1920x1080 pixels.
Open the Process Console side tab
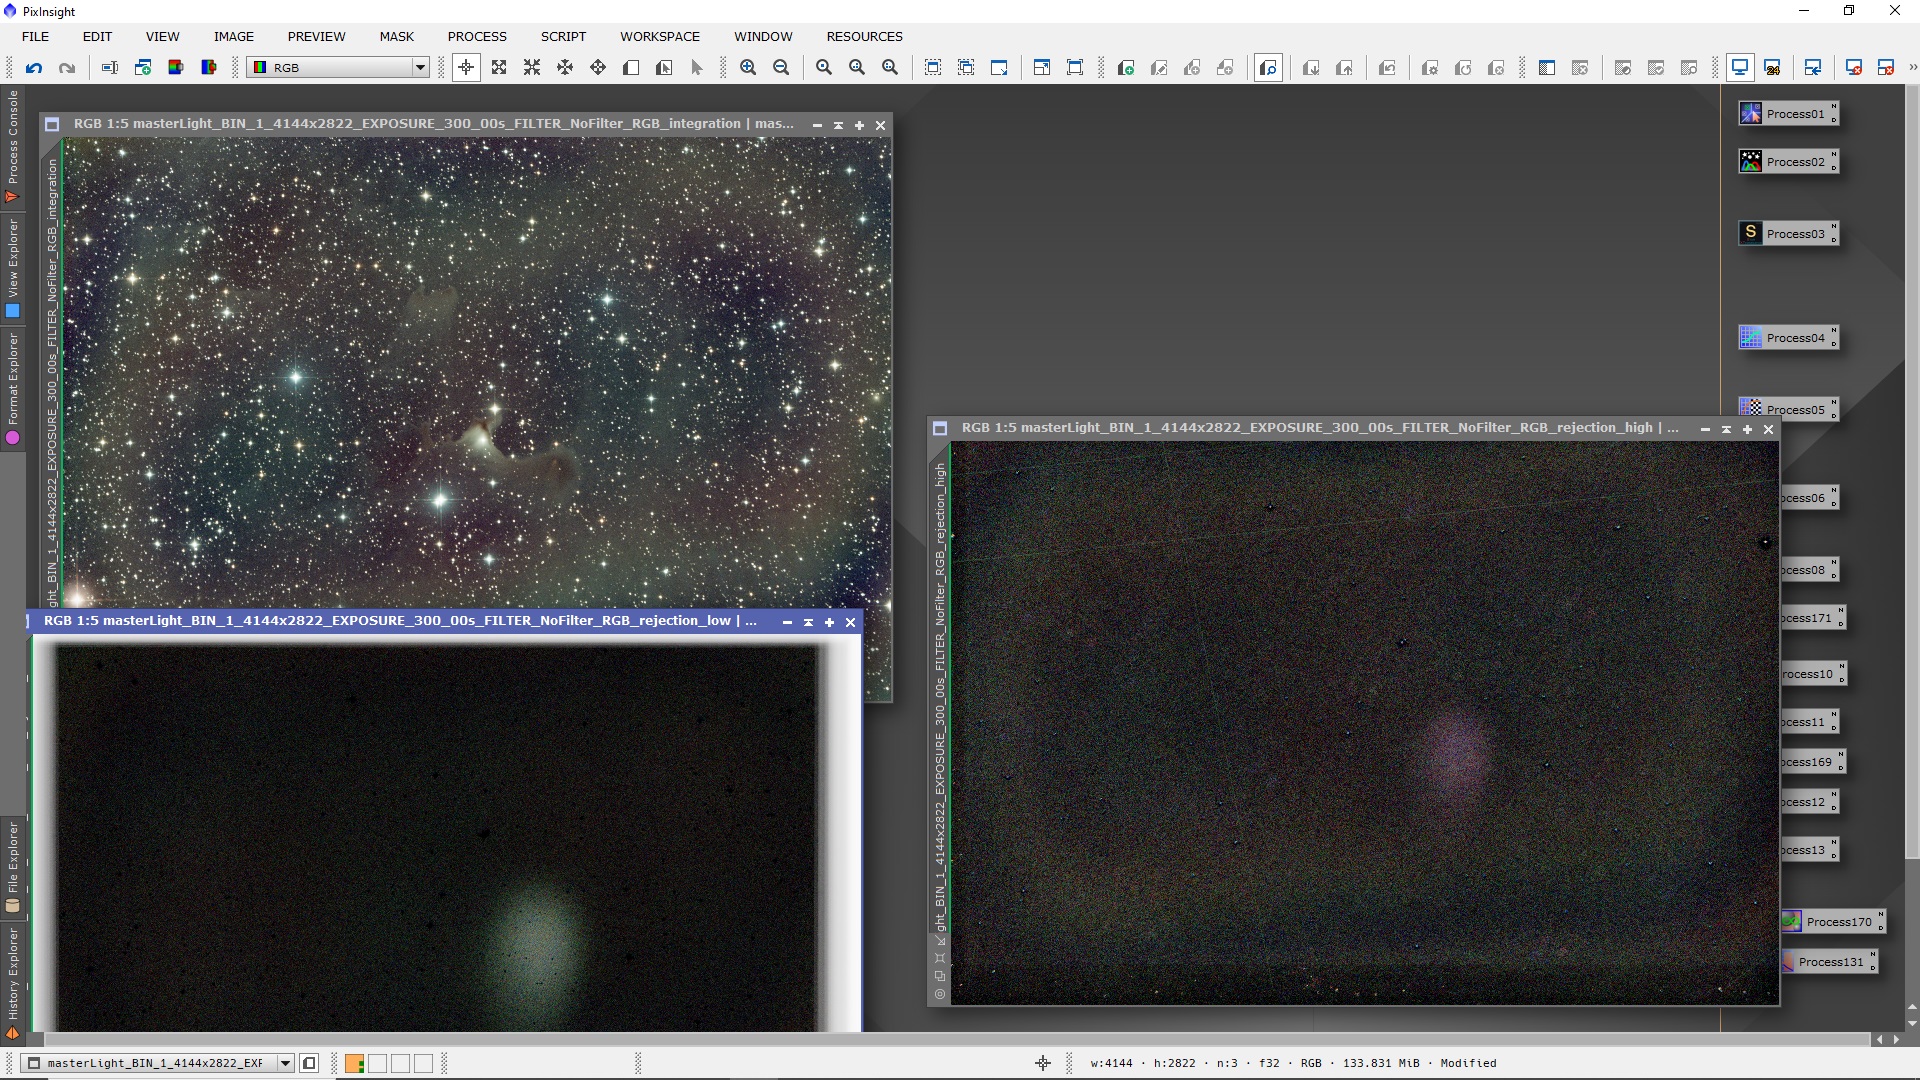(x=13, y=146)
